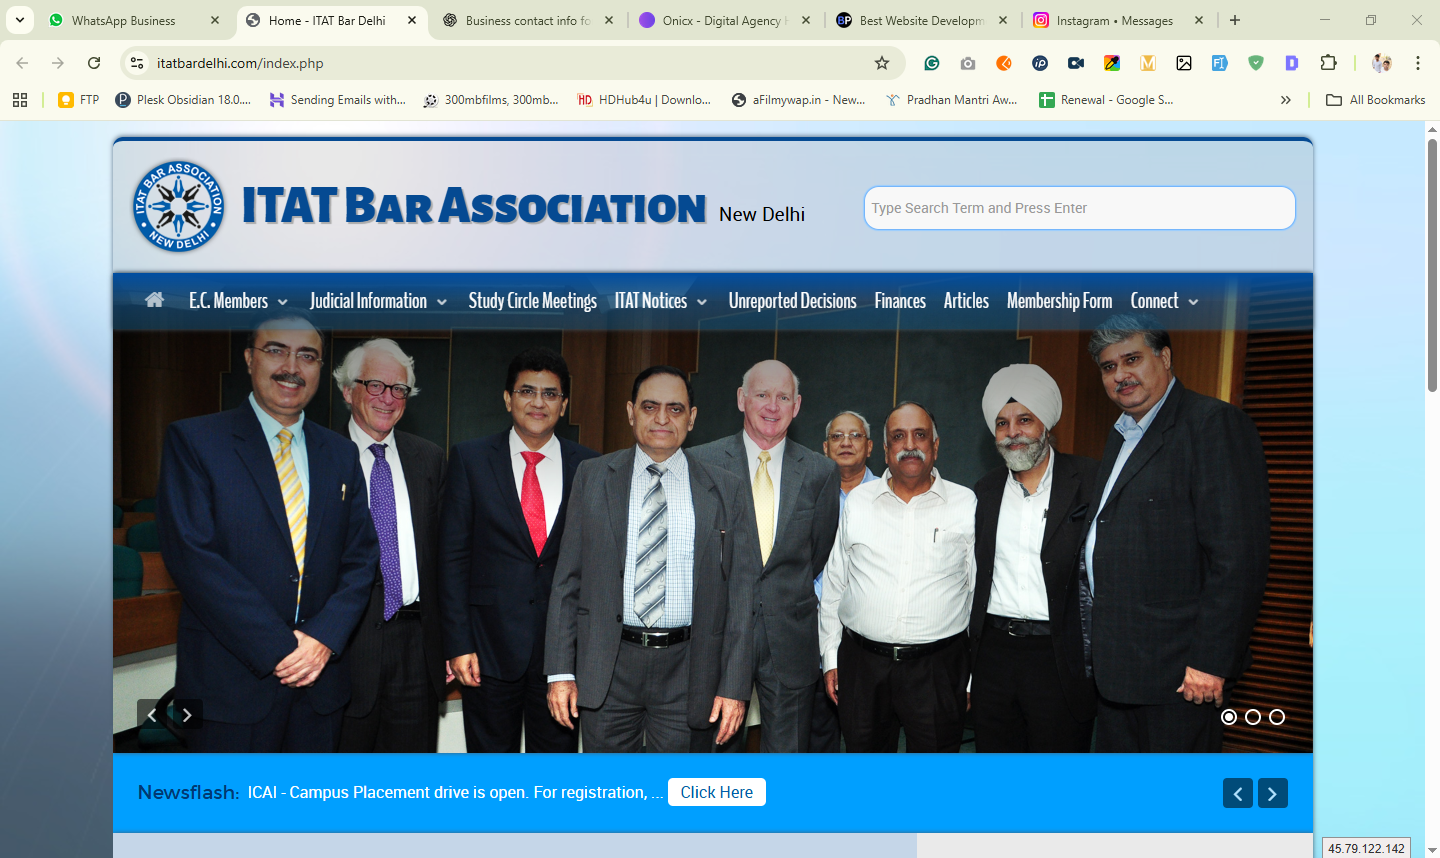
Task: Expand the Judicial Information dropdown
Action: pyautogui.click(x=378, y=301)
